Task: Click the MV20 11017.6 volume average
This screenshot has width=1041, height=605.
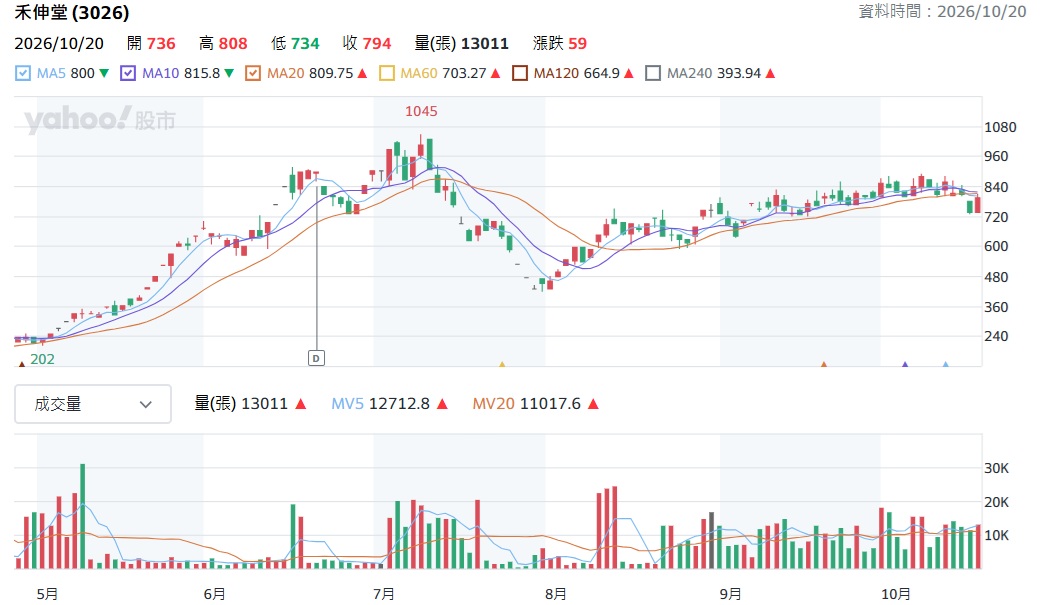Action: click(x=535, y=404)
